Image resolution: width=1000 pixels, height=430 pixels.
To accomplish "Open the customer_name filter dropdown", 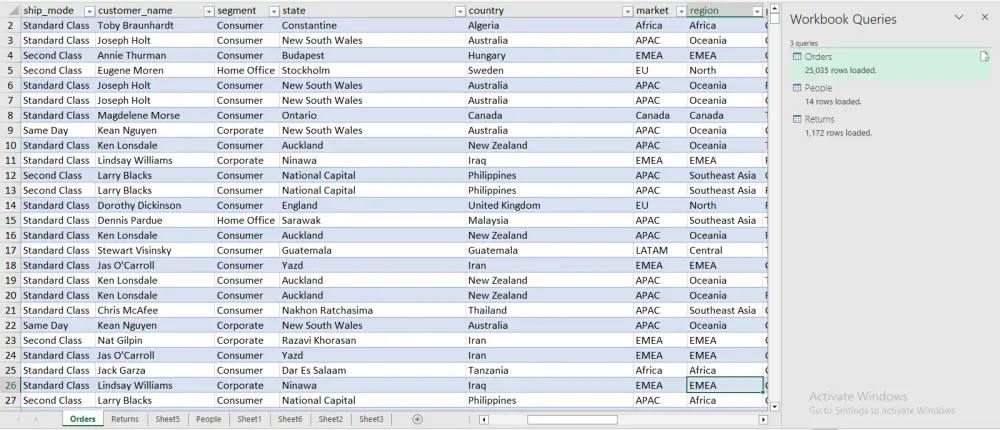I will pos(208,11).
